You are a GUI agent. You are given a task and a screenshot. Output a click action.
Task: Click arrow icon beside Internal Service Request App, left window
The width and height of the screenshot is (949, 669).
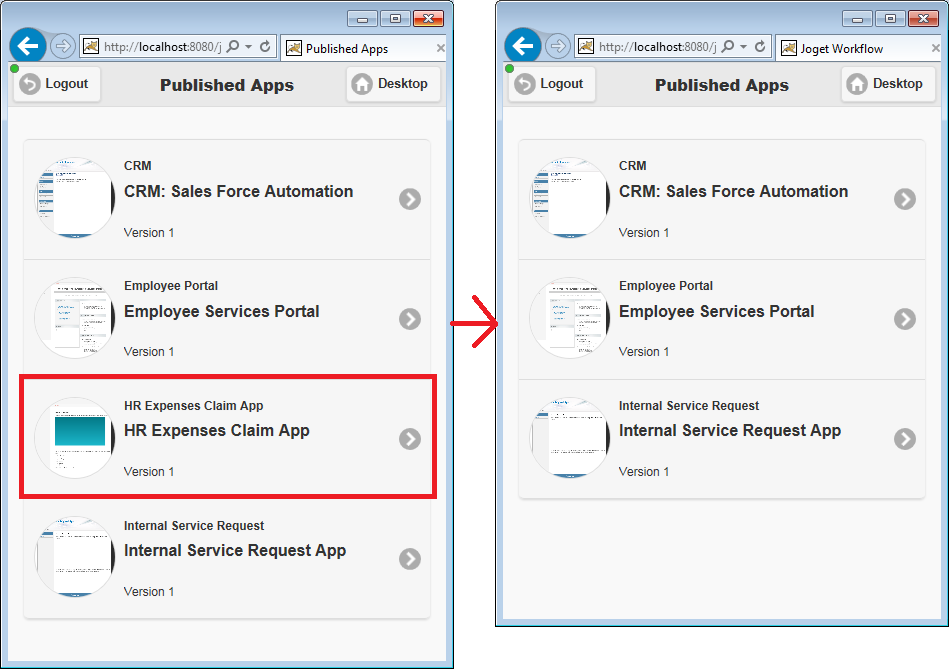[410, 559]
